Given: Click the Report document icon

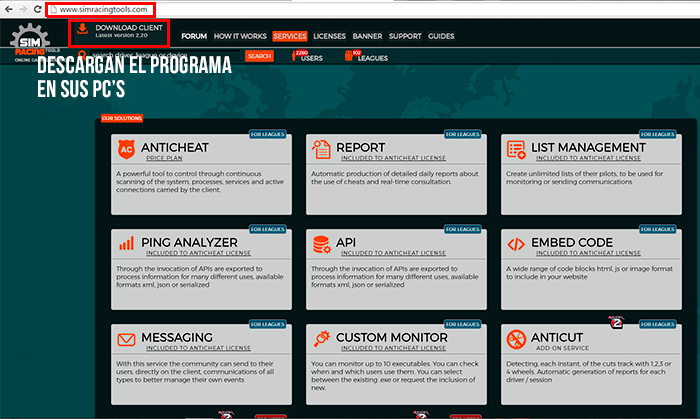Looking at the screenshot, I should [323, 150].
